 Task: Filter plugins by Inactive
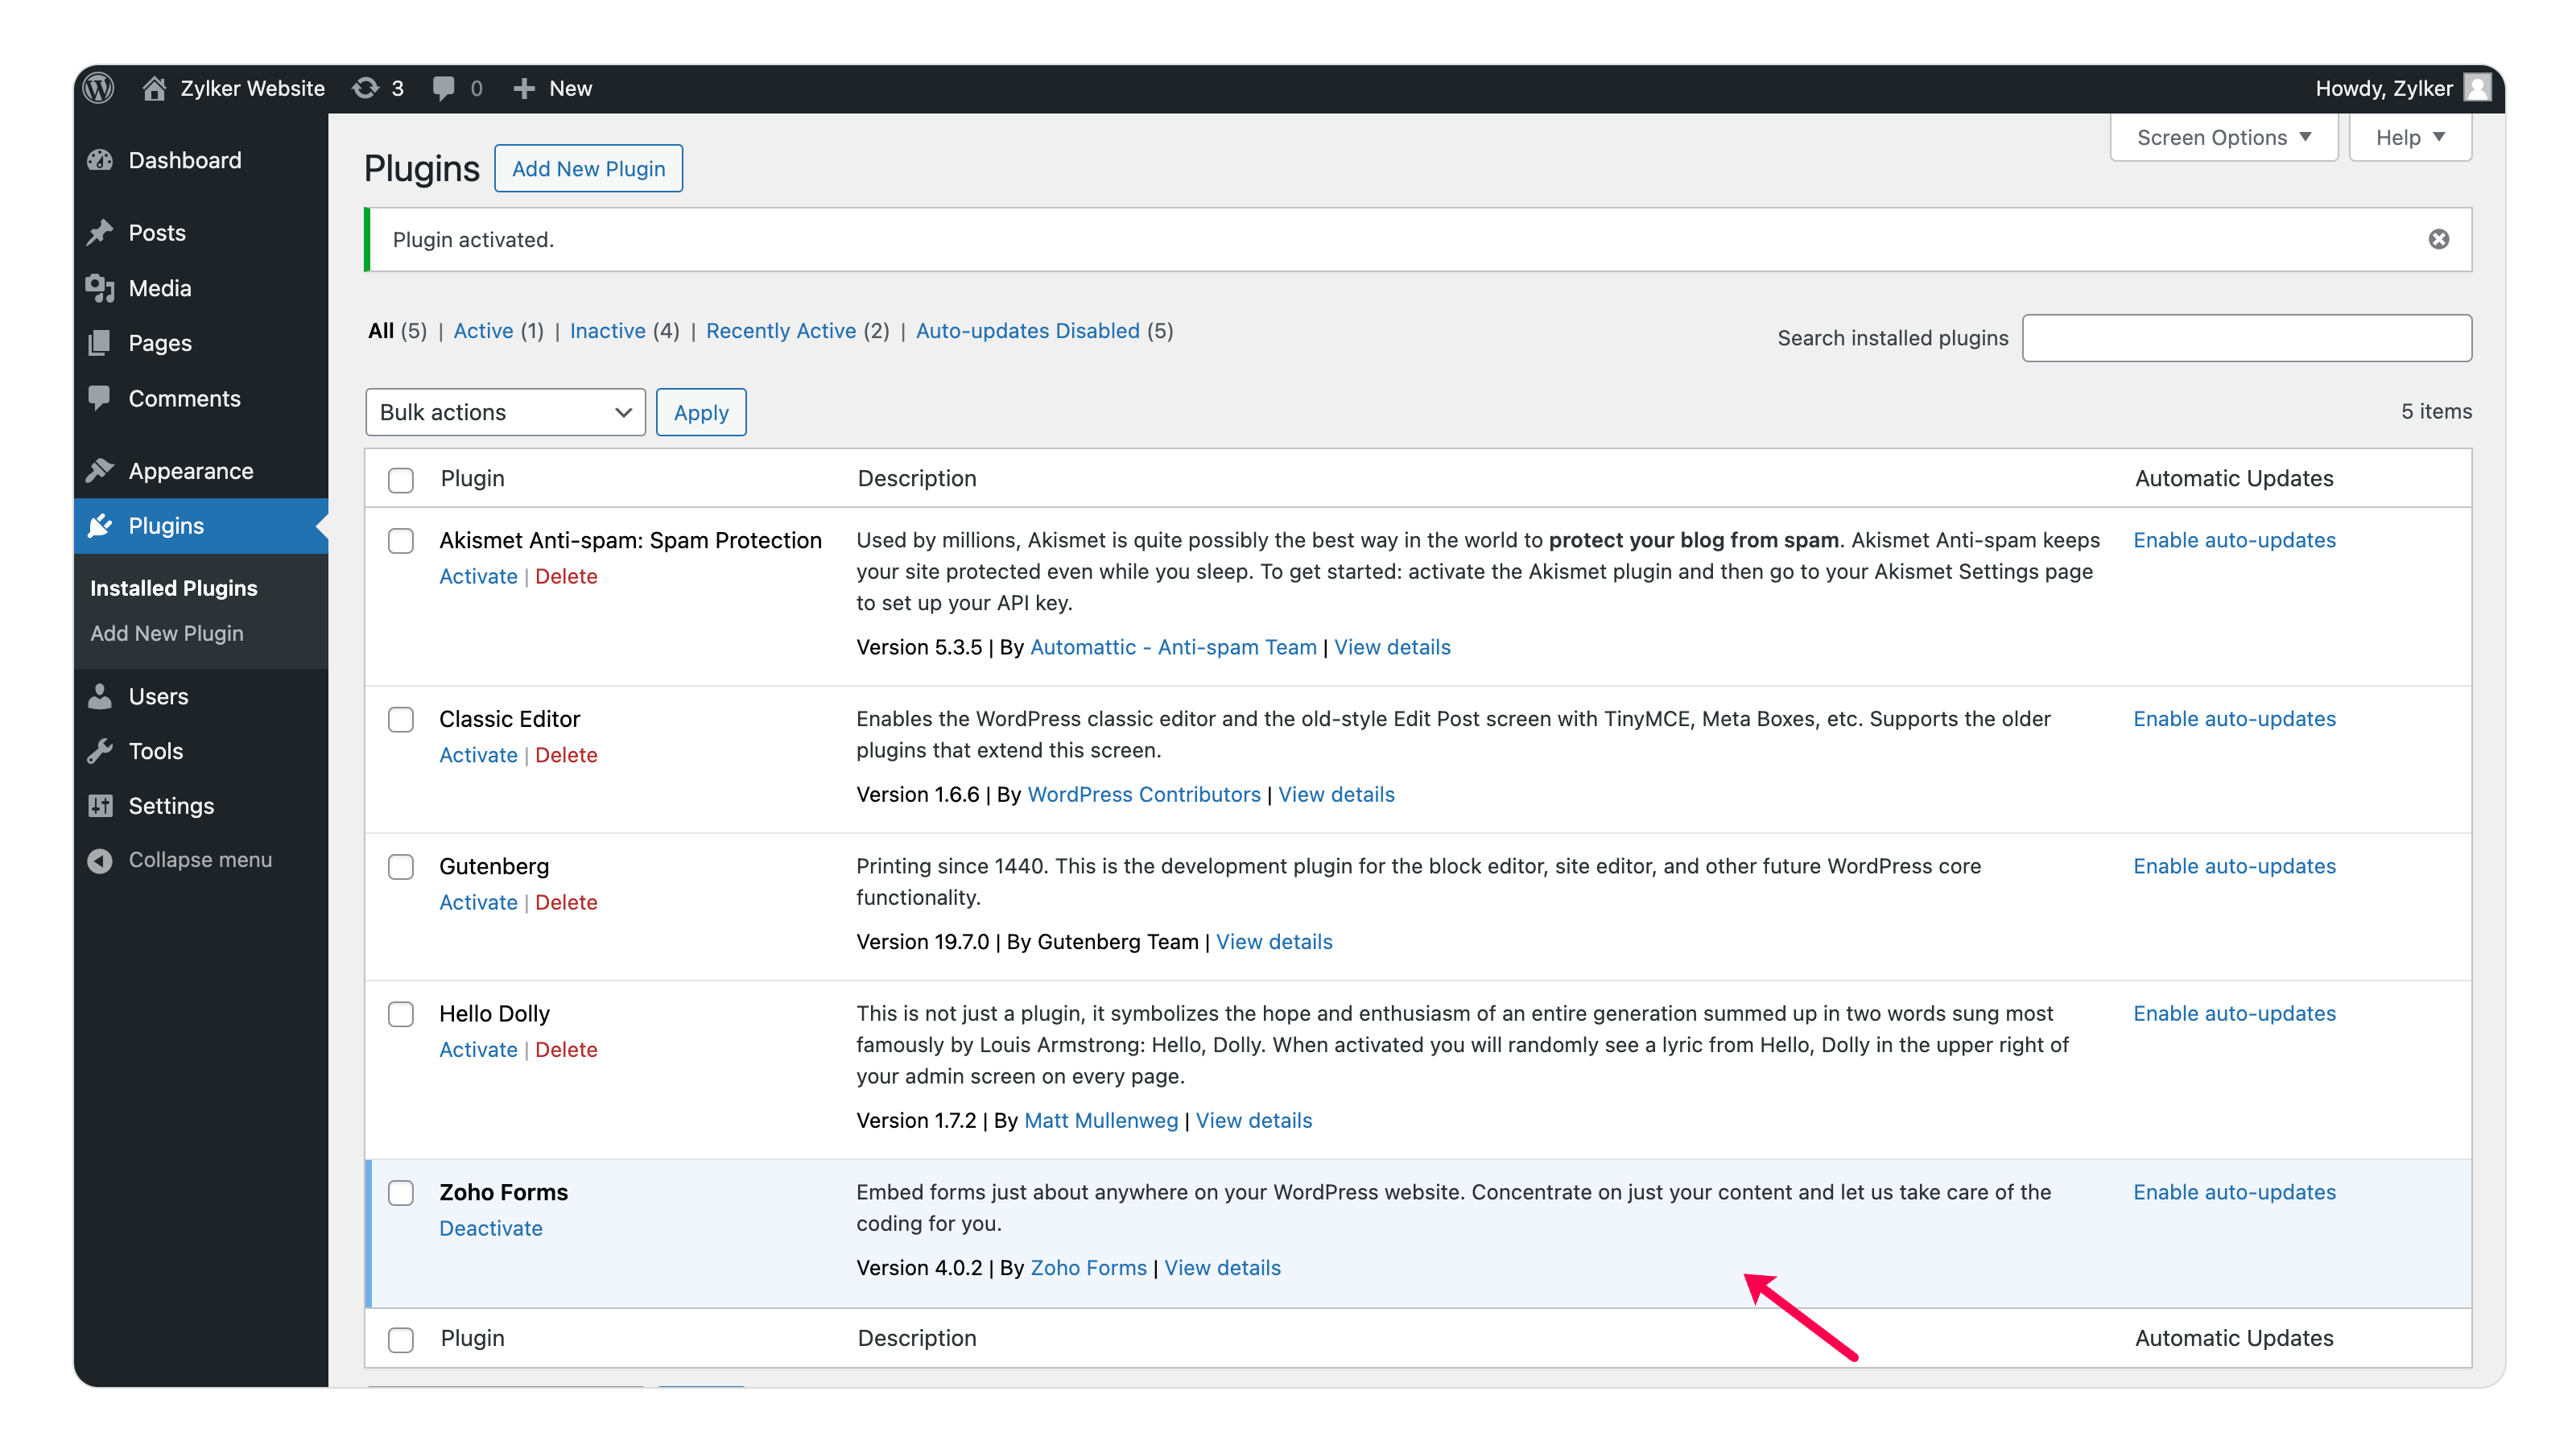(607, 331)
